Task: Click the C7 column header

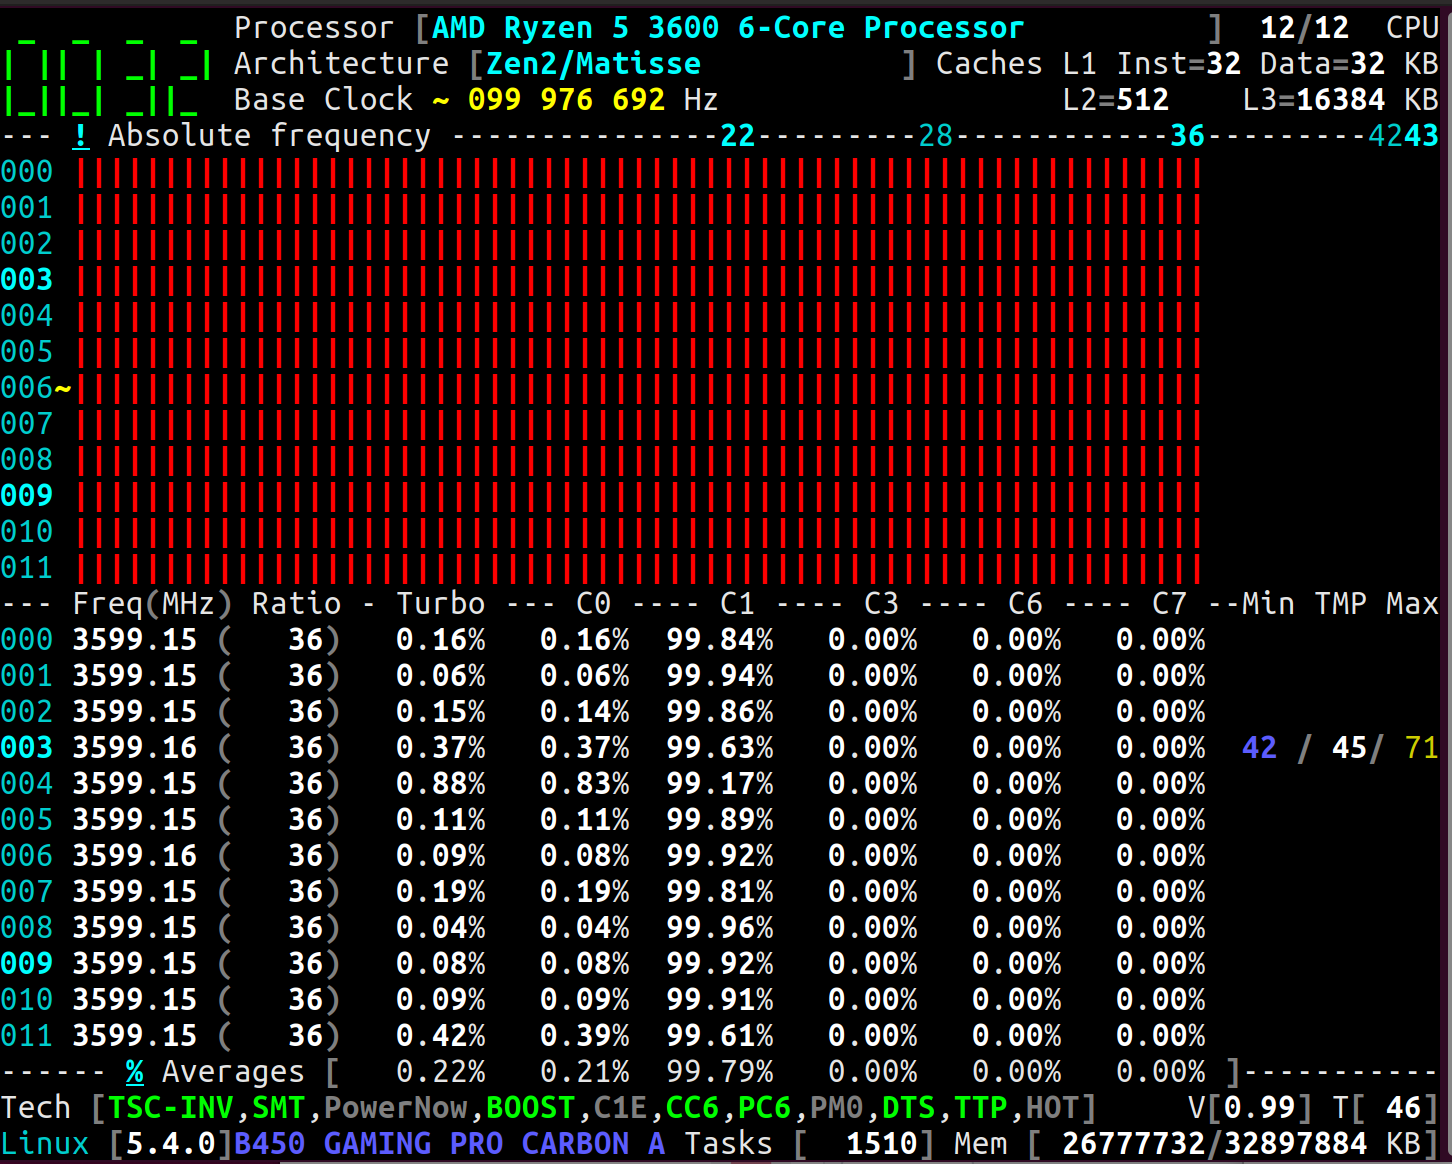Action: click(x=1169, y=604)
